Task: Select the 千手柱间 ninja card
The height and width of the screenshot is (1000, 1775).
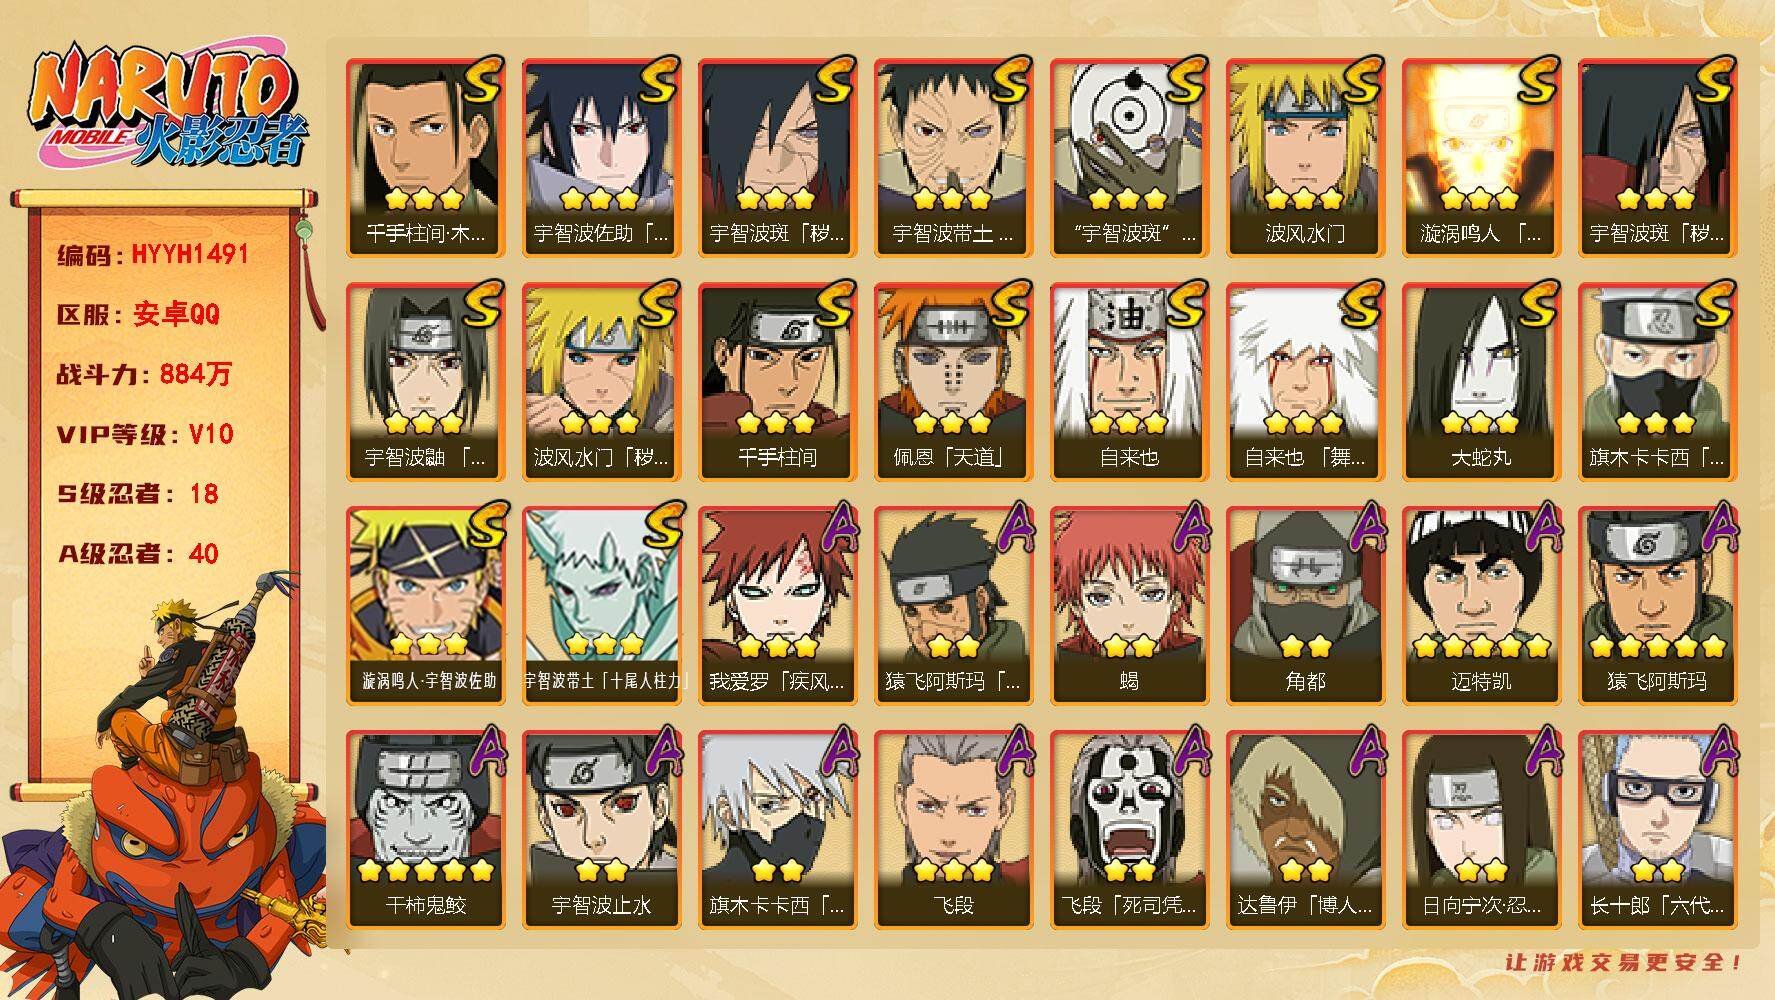Action: 777,382
